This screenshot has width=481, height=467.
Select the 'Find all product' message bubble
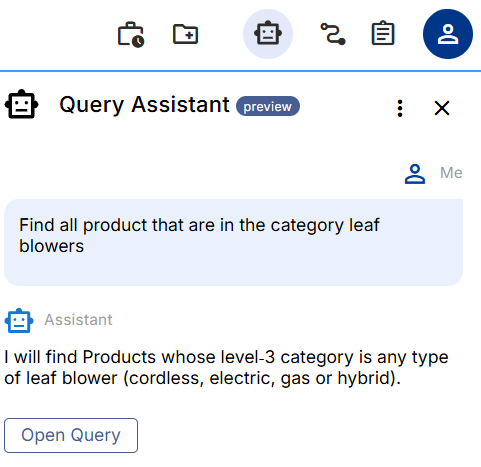(233, 242)
